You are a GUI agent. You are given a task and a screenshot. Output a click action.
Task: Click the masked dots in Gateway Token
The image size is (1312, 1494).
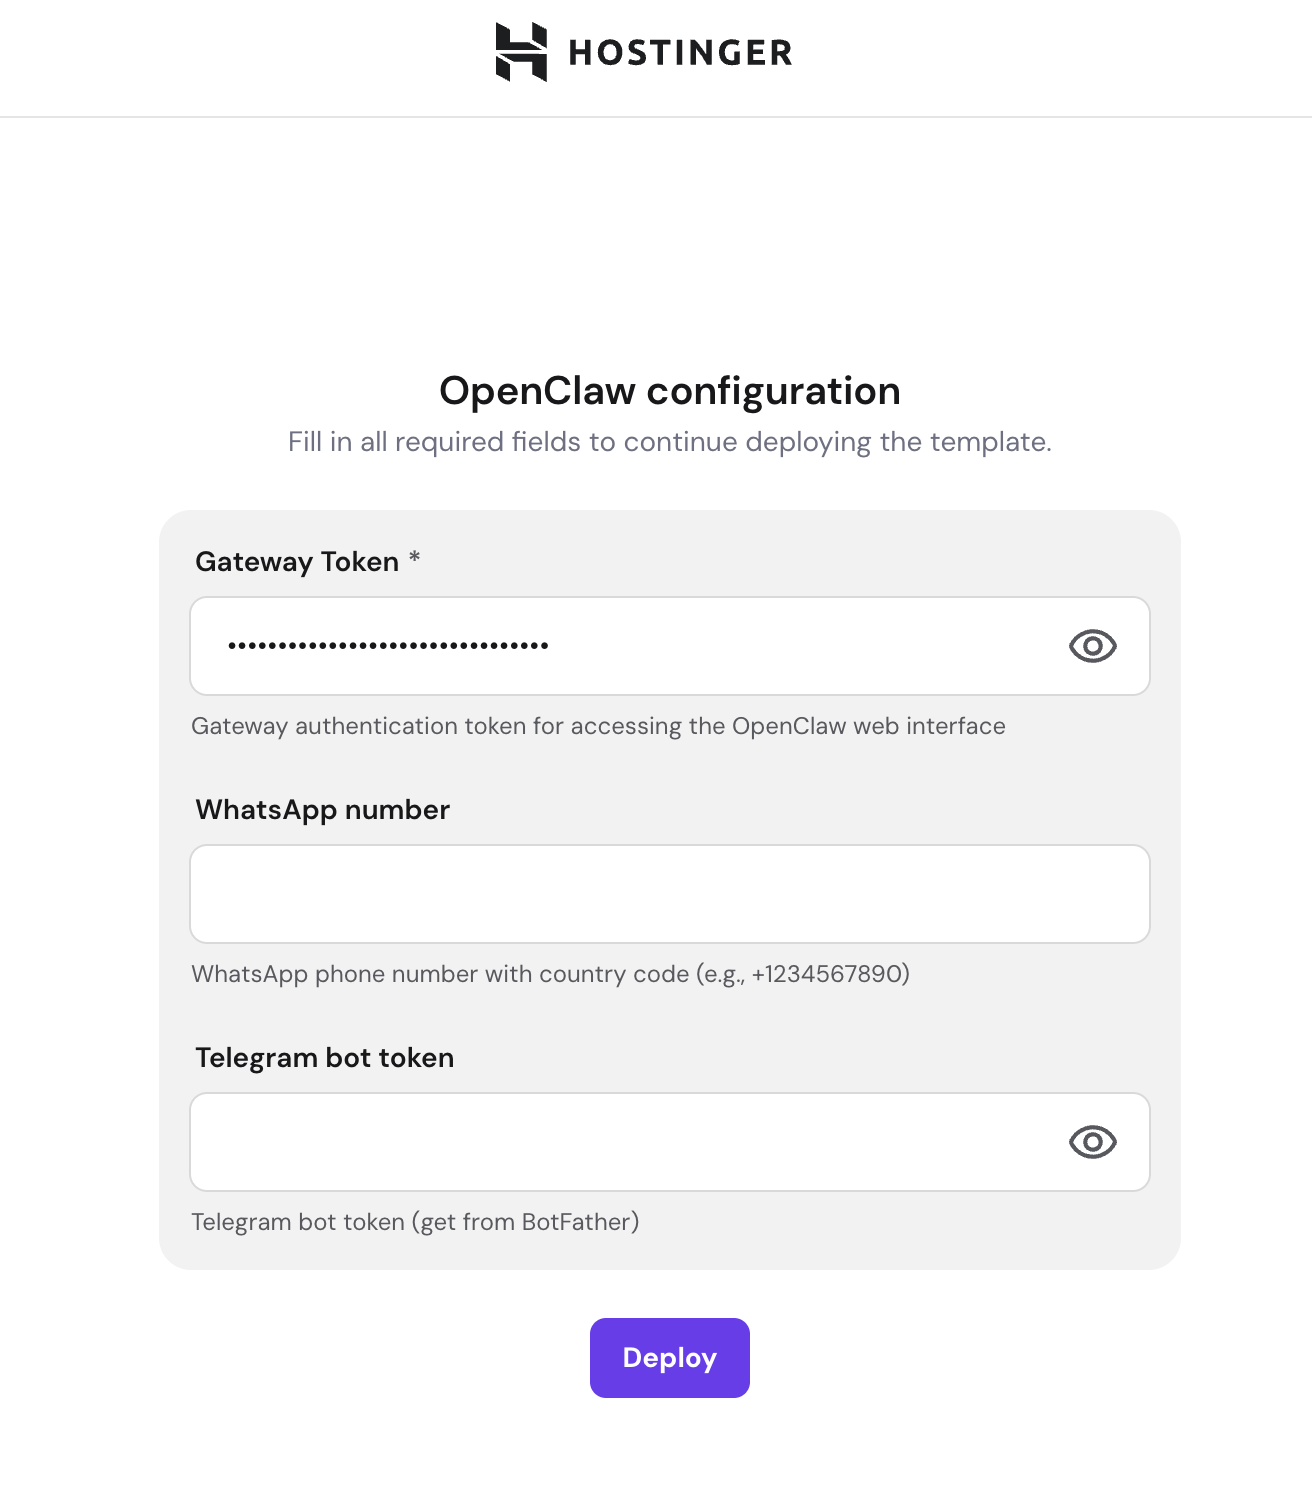[x=388, y=646]
